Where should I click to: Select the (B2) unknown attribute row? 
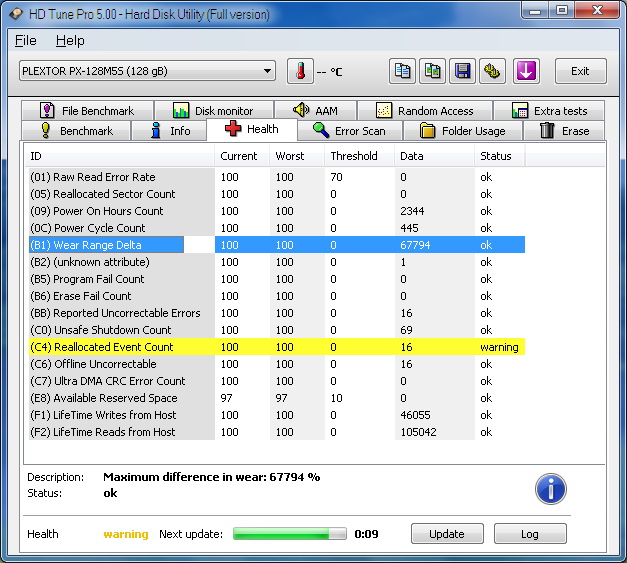tap(277, 262)
